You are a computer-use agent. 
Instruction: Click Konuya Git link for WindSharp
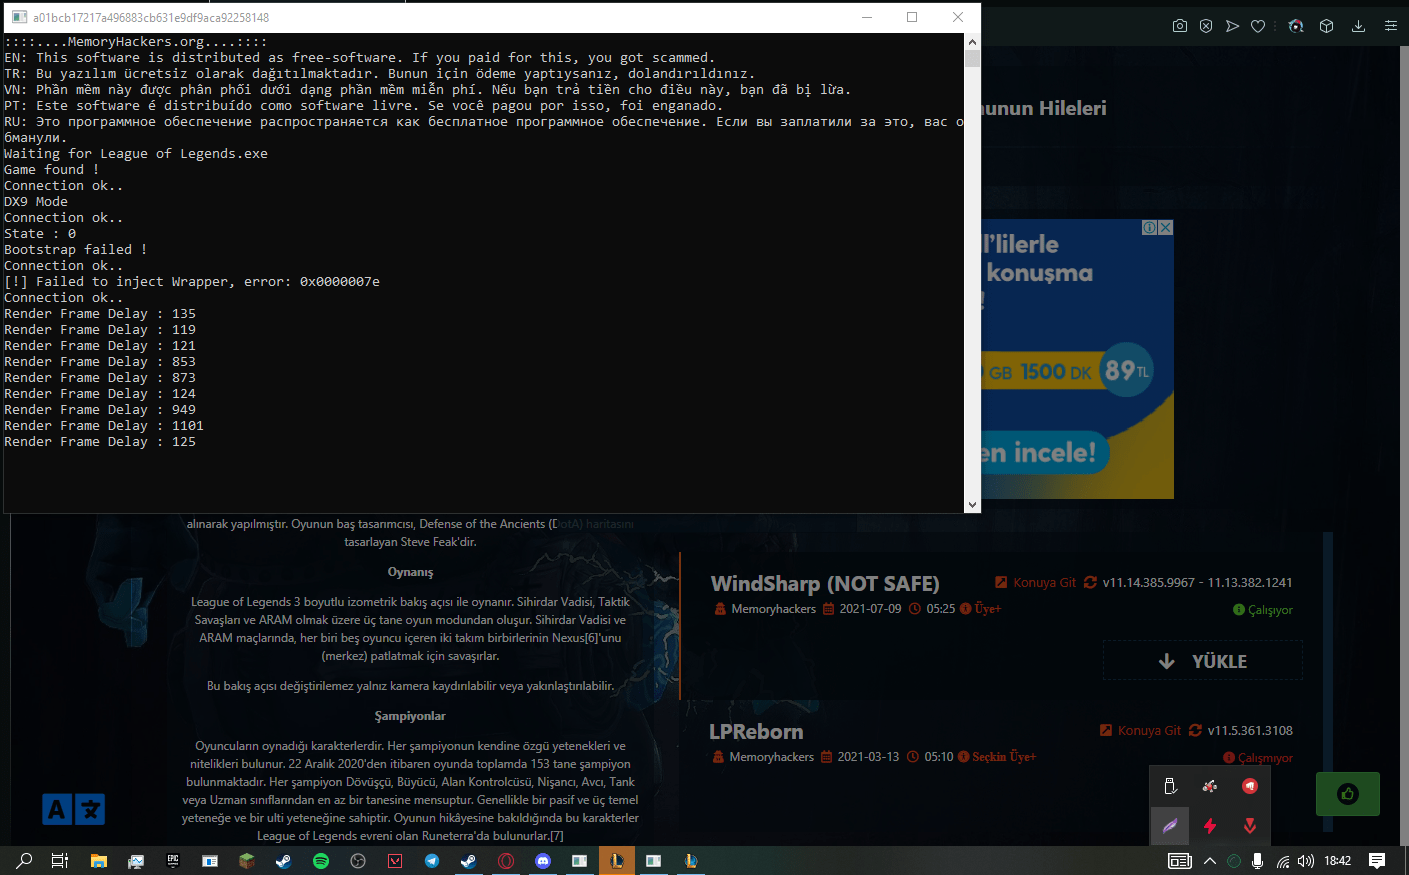pos(1036,582)
